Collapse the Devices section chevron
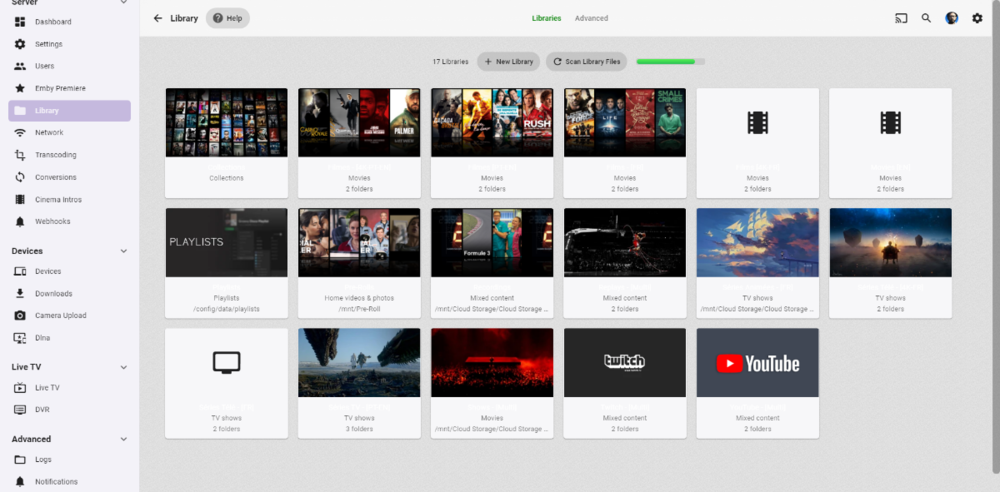 coord(124,251)
